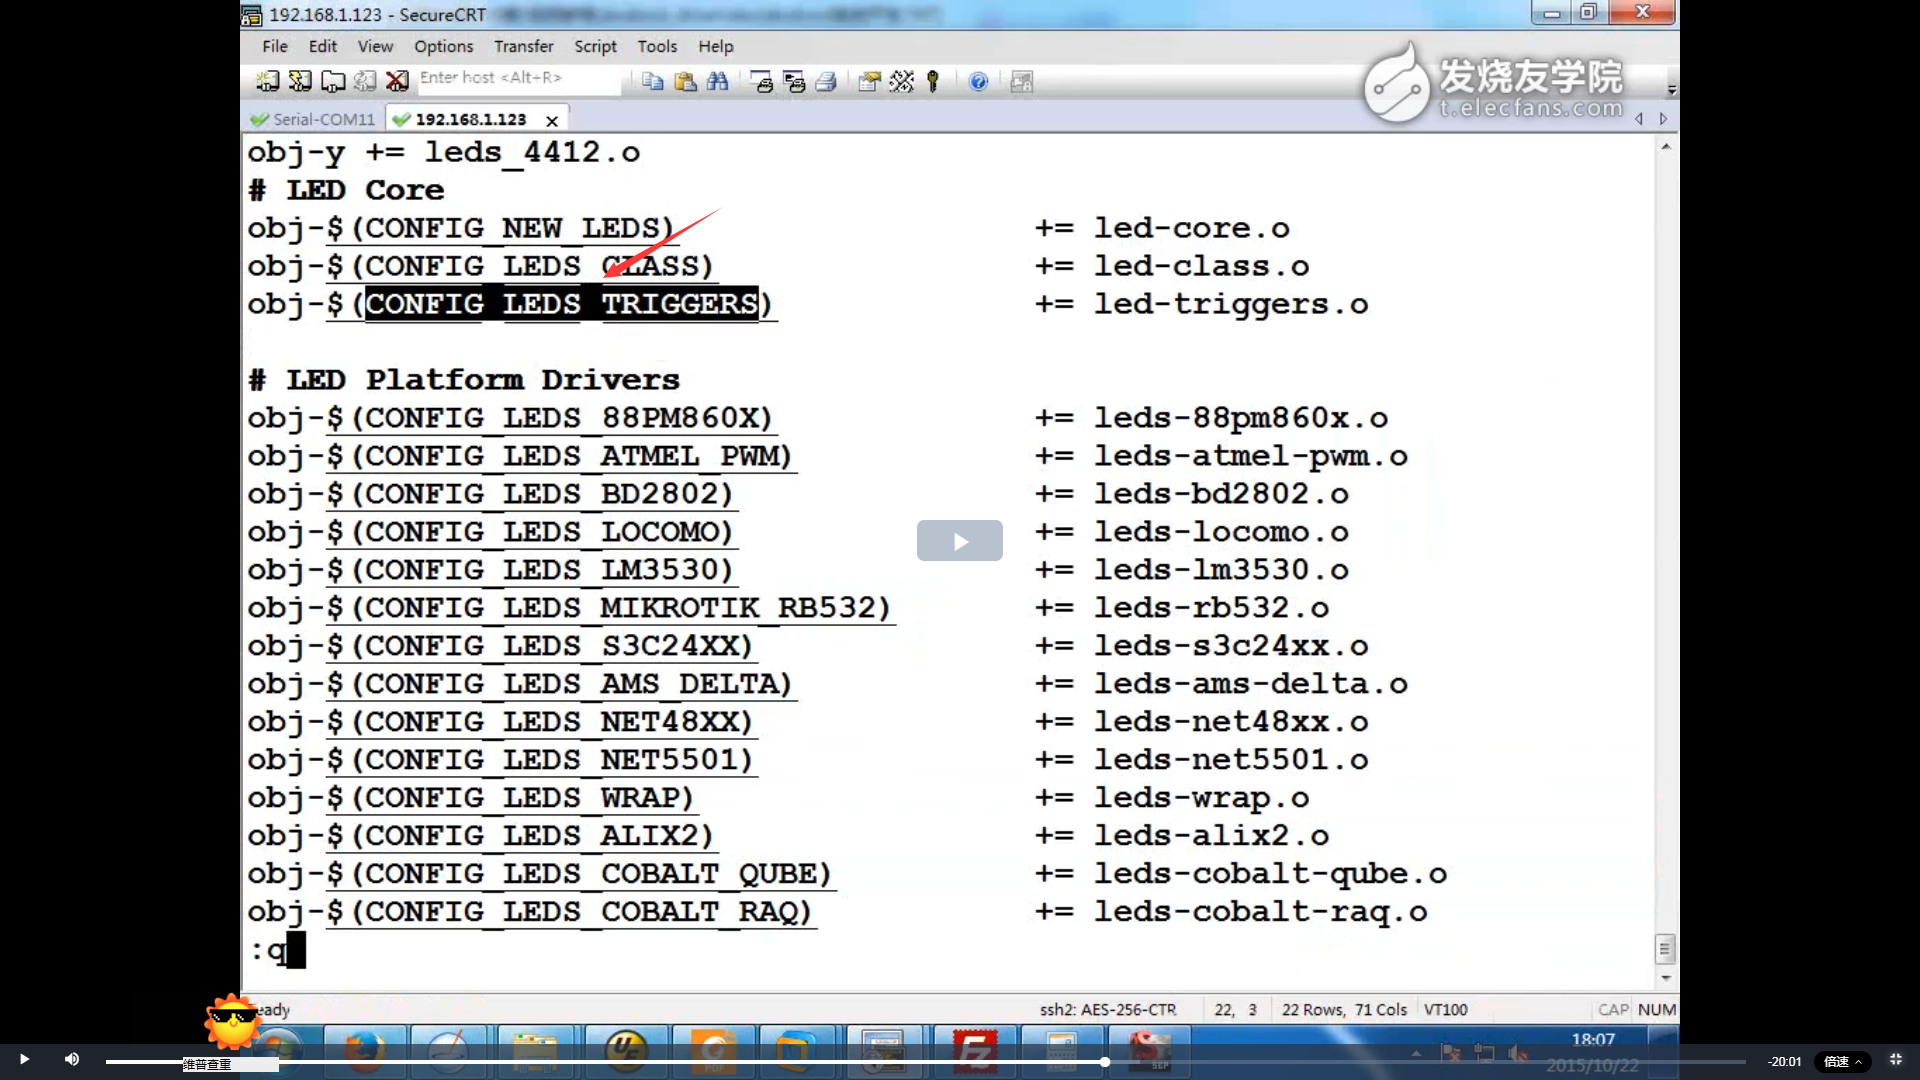
Task: Open the public key assistant key icon
Action: [x=933, y=81]
